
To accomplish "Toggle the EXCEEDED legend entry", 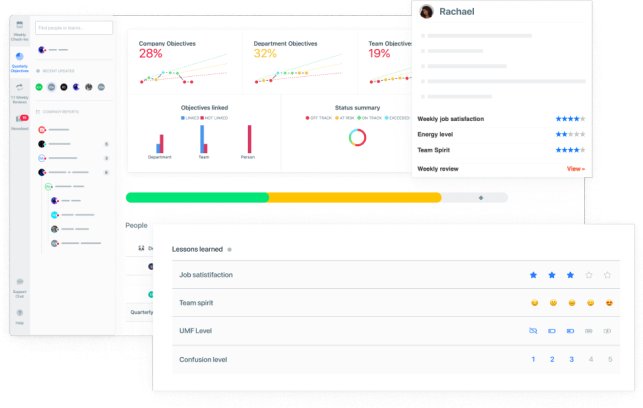I will pos(397,118).
